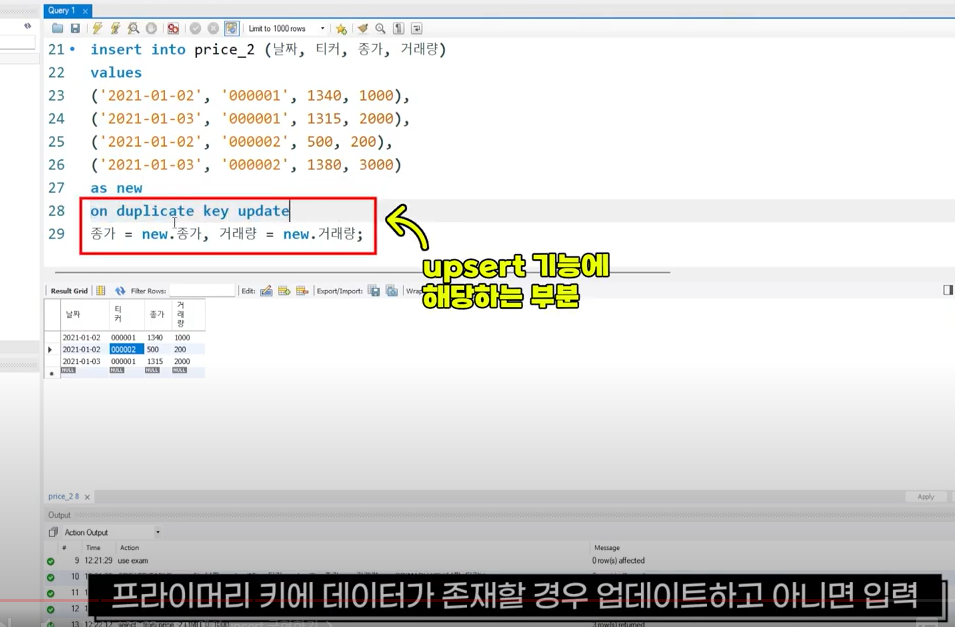Select cell 000002 in result grid

tap(126, 349)
